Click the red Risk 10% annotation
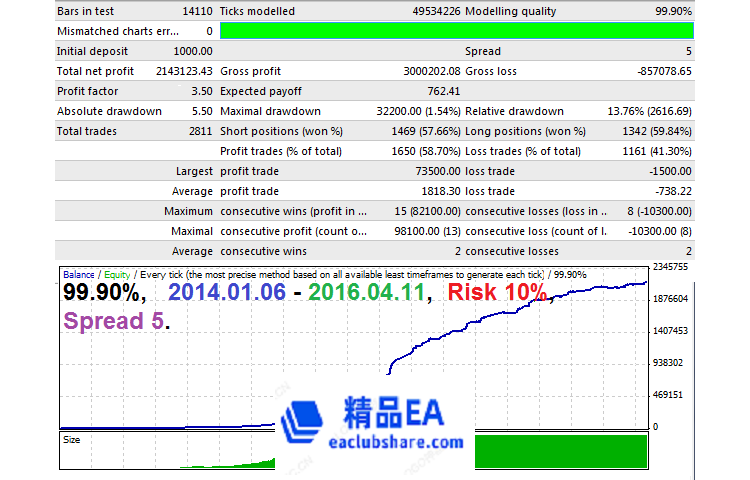750x480 pixels. pyautogui.click(x=497, y=293)
